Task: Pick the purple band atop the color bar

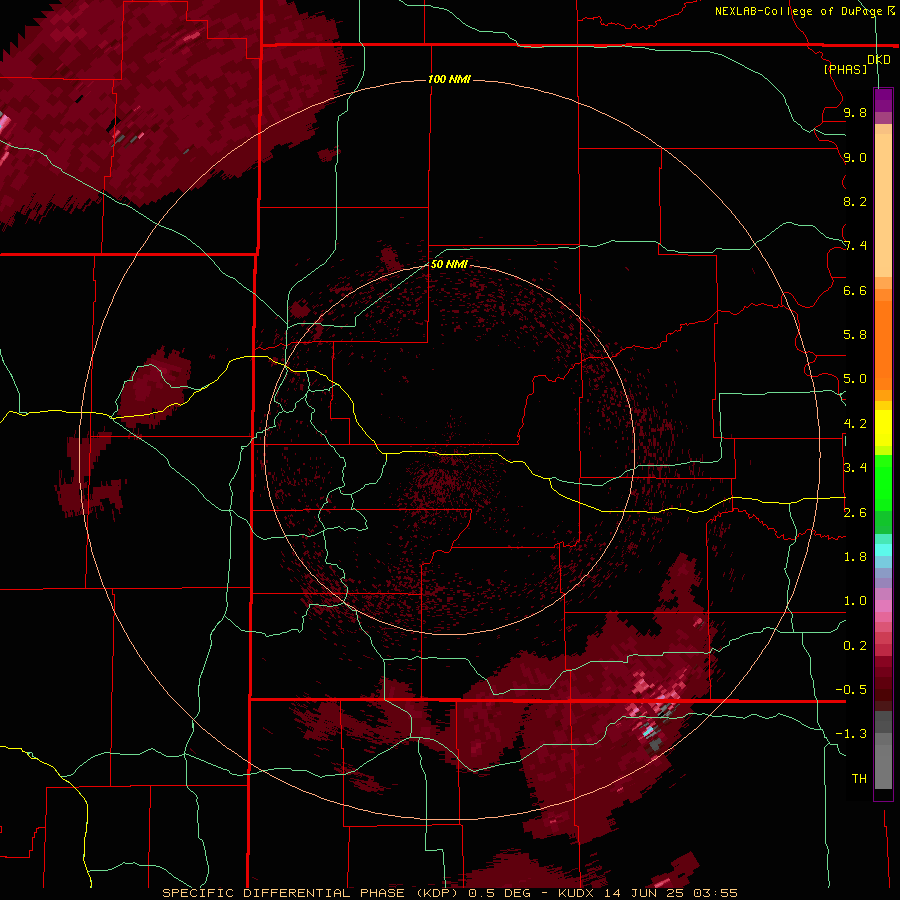Action: 883,100
